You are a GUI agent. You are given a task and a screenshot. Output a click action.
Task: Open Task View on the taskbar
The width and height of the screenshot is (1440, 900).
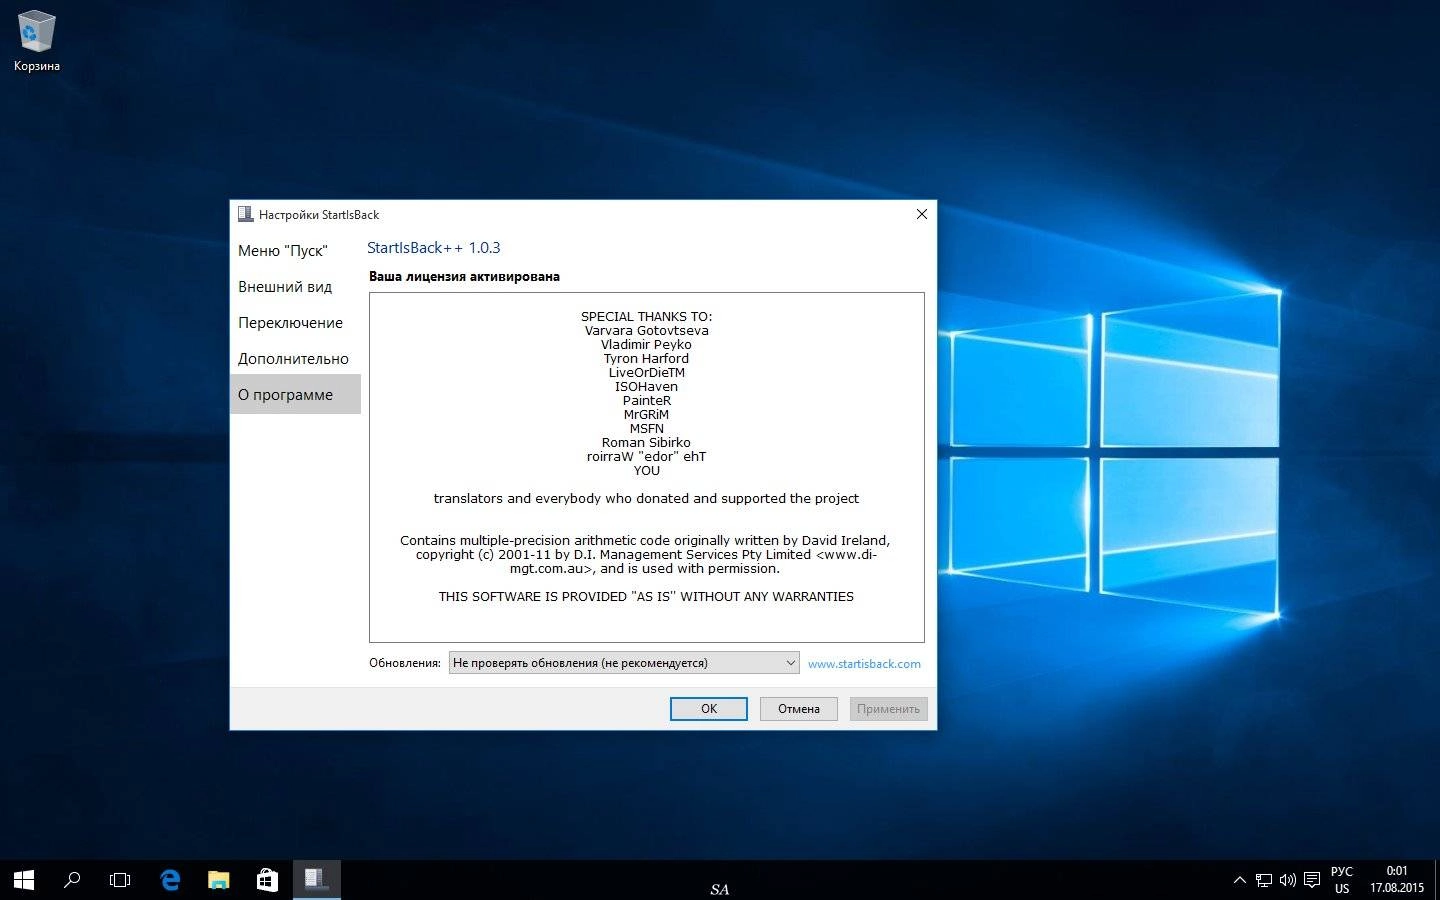pos(120,880)
